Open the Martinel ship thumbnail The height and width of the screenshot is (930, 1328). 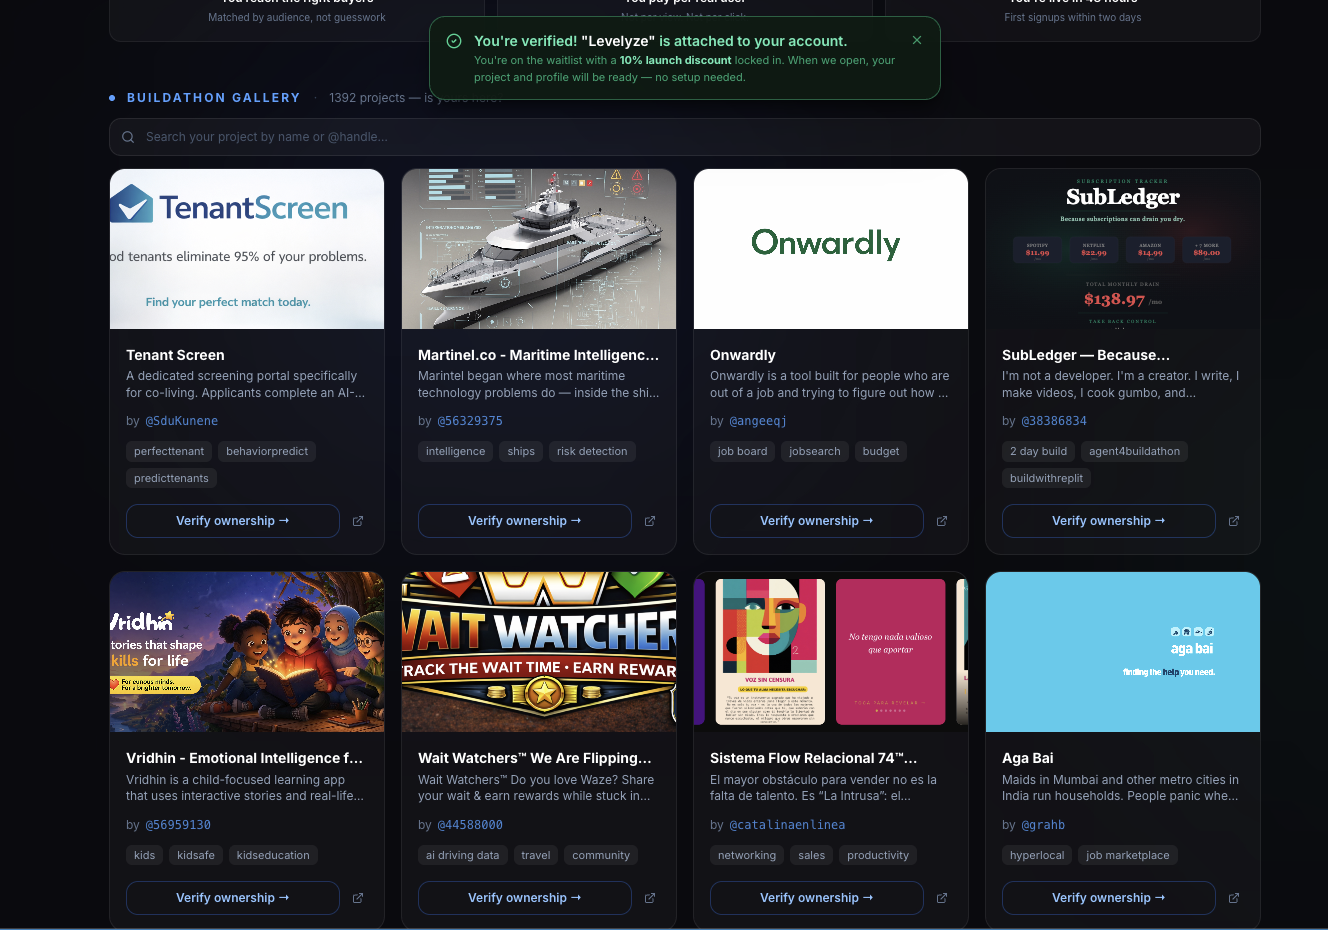tap(539, 249)
